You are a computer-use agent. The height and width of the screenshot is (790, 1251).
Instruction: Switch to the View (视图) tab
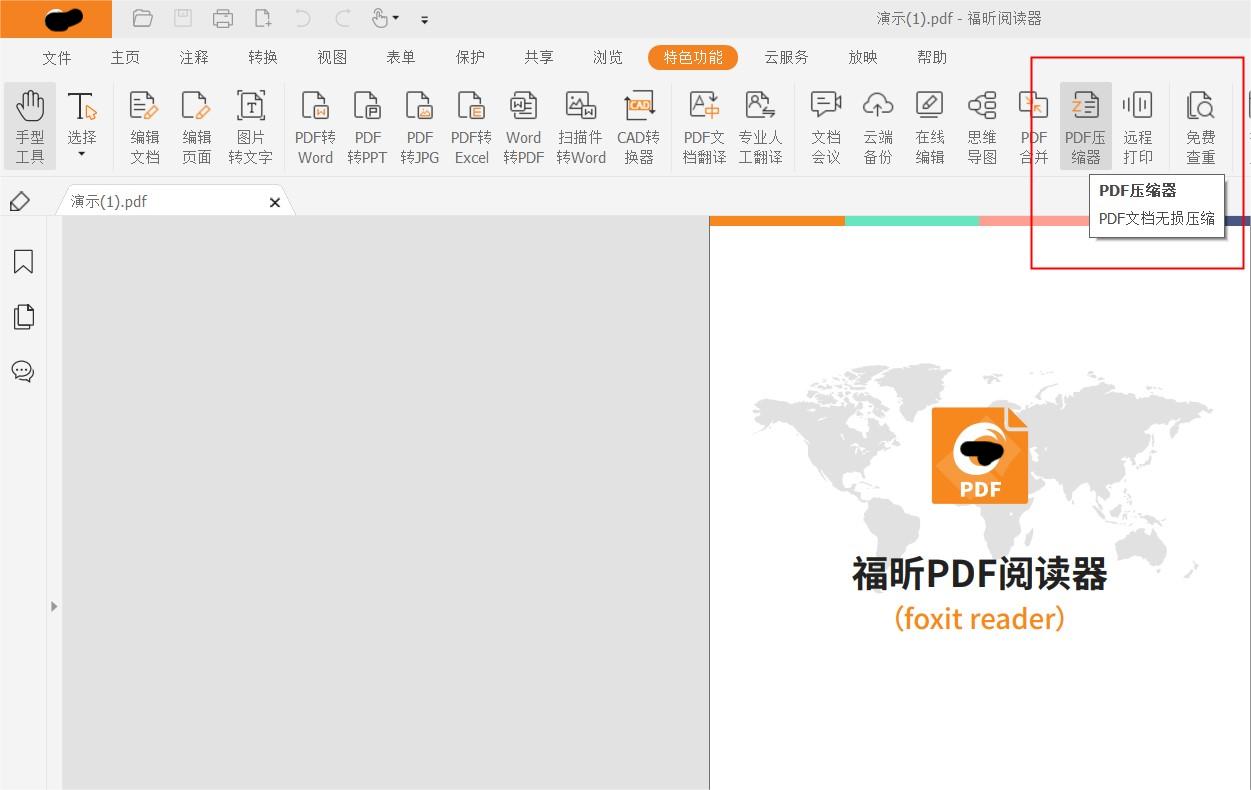pos(332,57)
